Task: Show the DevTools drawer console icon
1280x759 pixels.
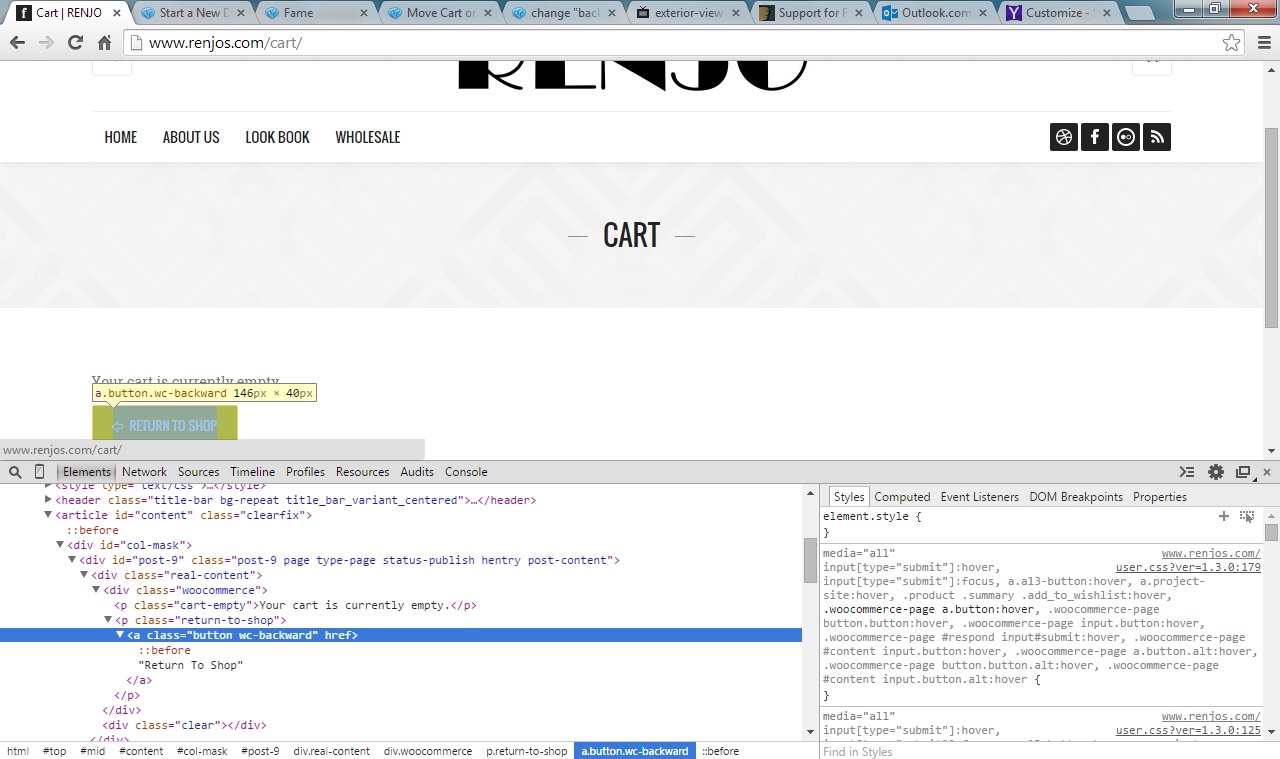Action: click(1187, 472)
